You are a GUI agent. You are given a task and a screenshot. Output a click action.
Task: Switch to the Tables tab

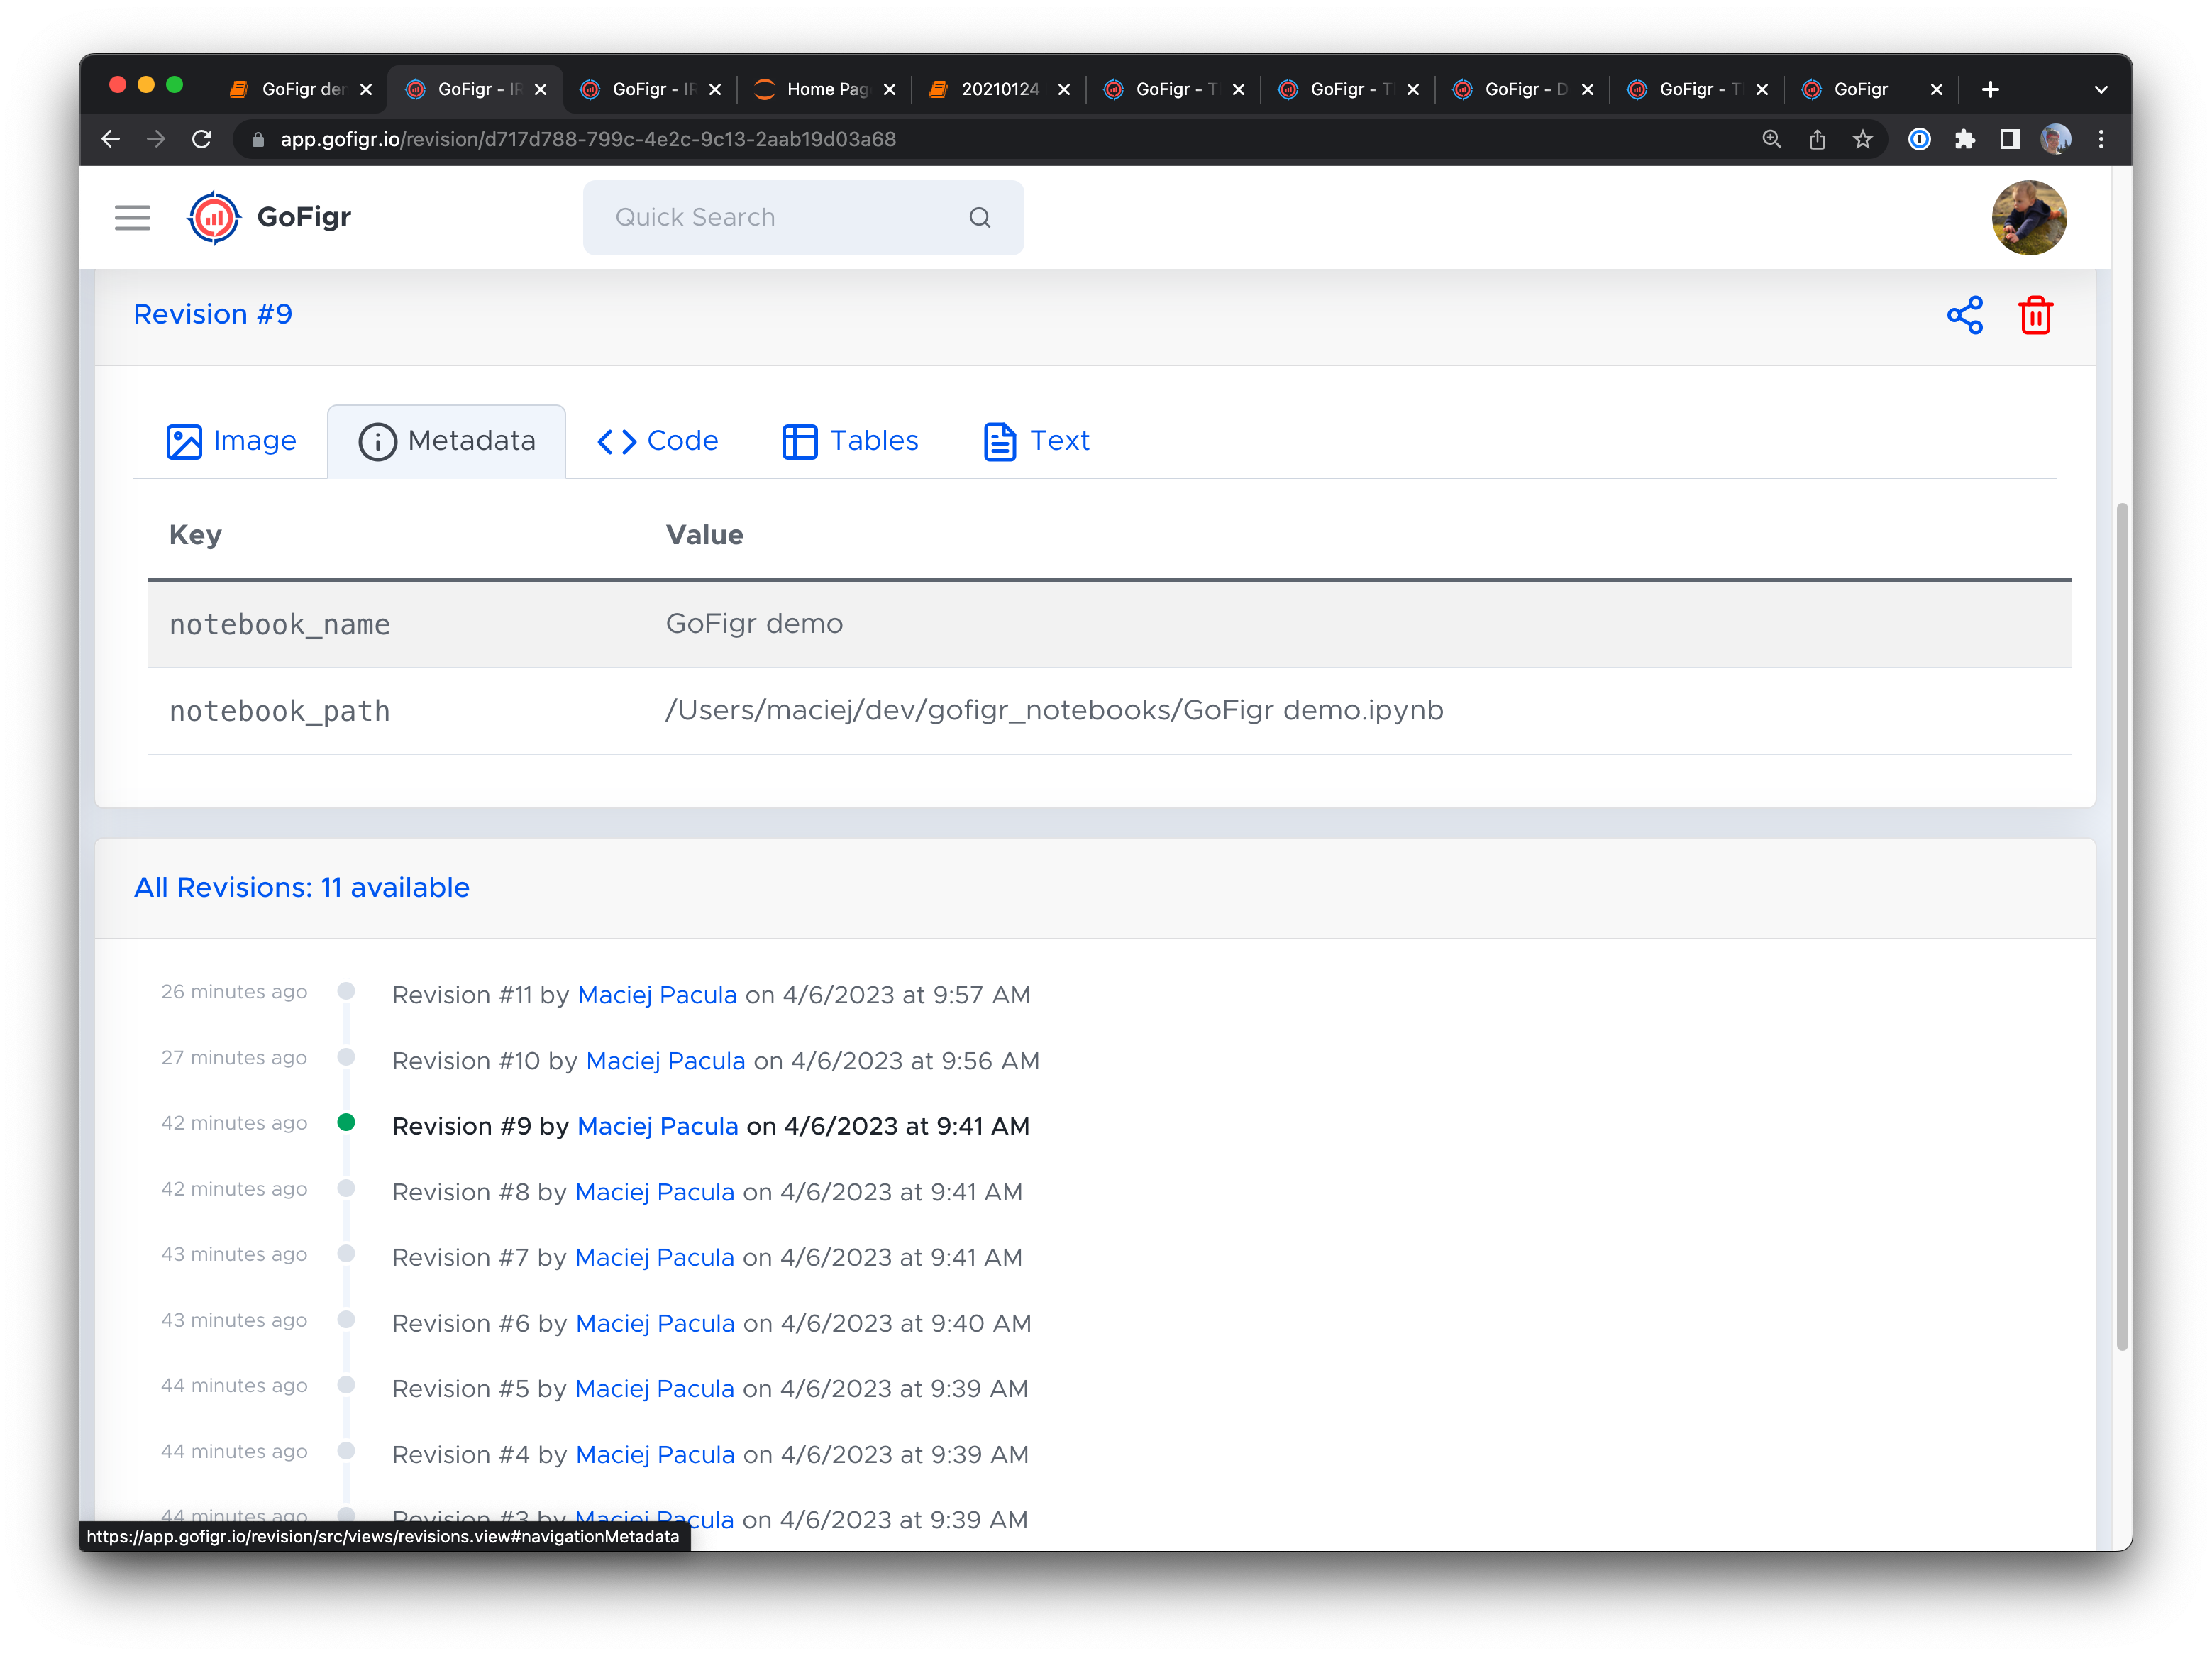pyautogui.click(x=850, y=440)
